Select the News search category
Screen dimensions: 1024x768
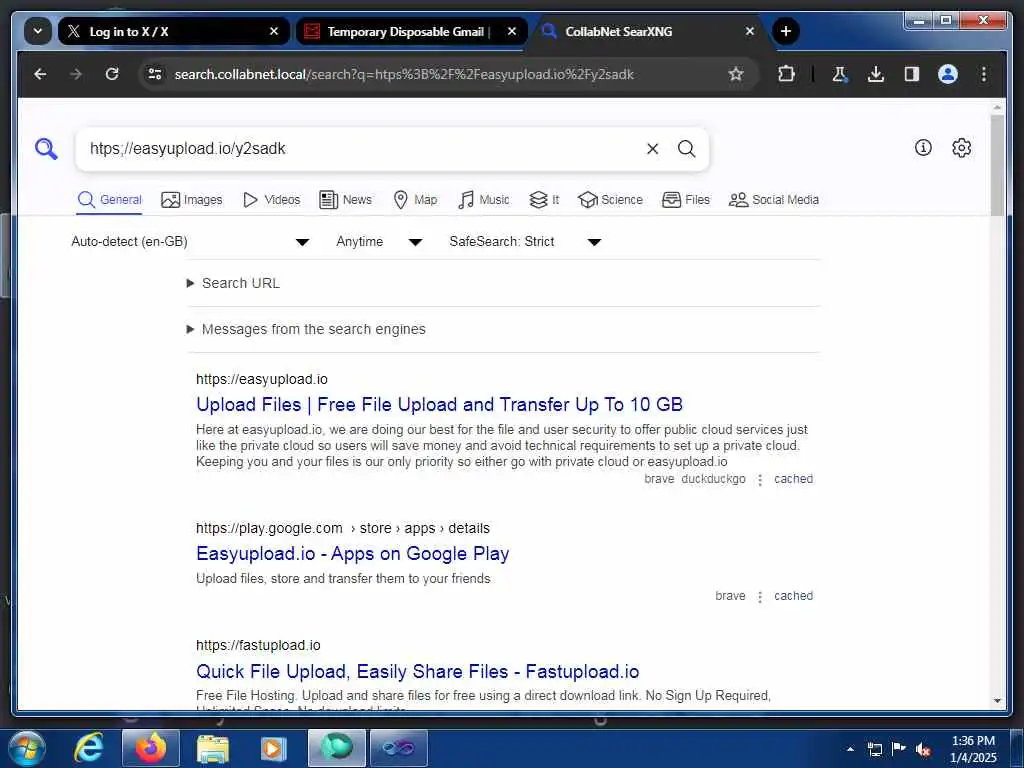[345, 200]
